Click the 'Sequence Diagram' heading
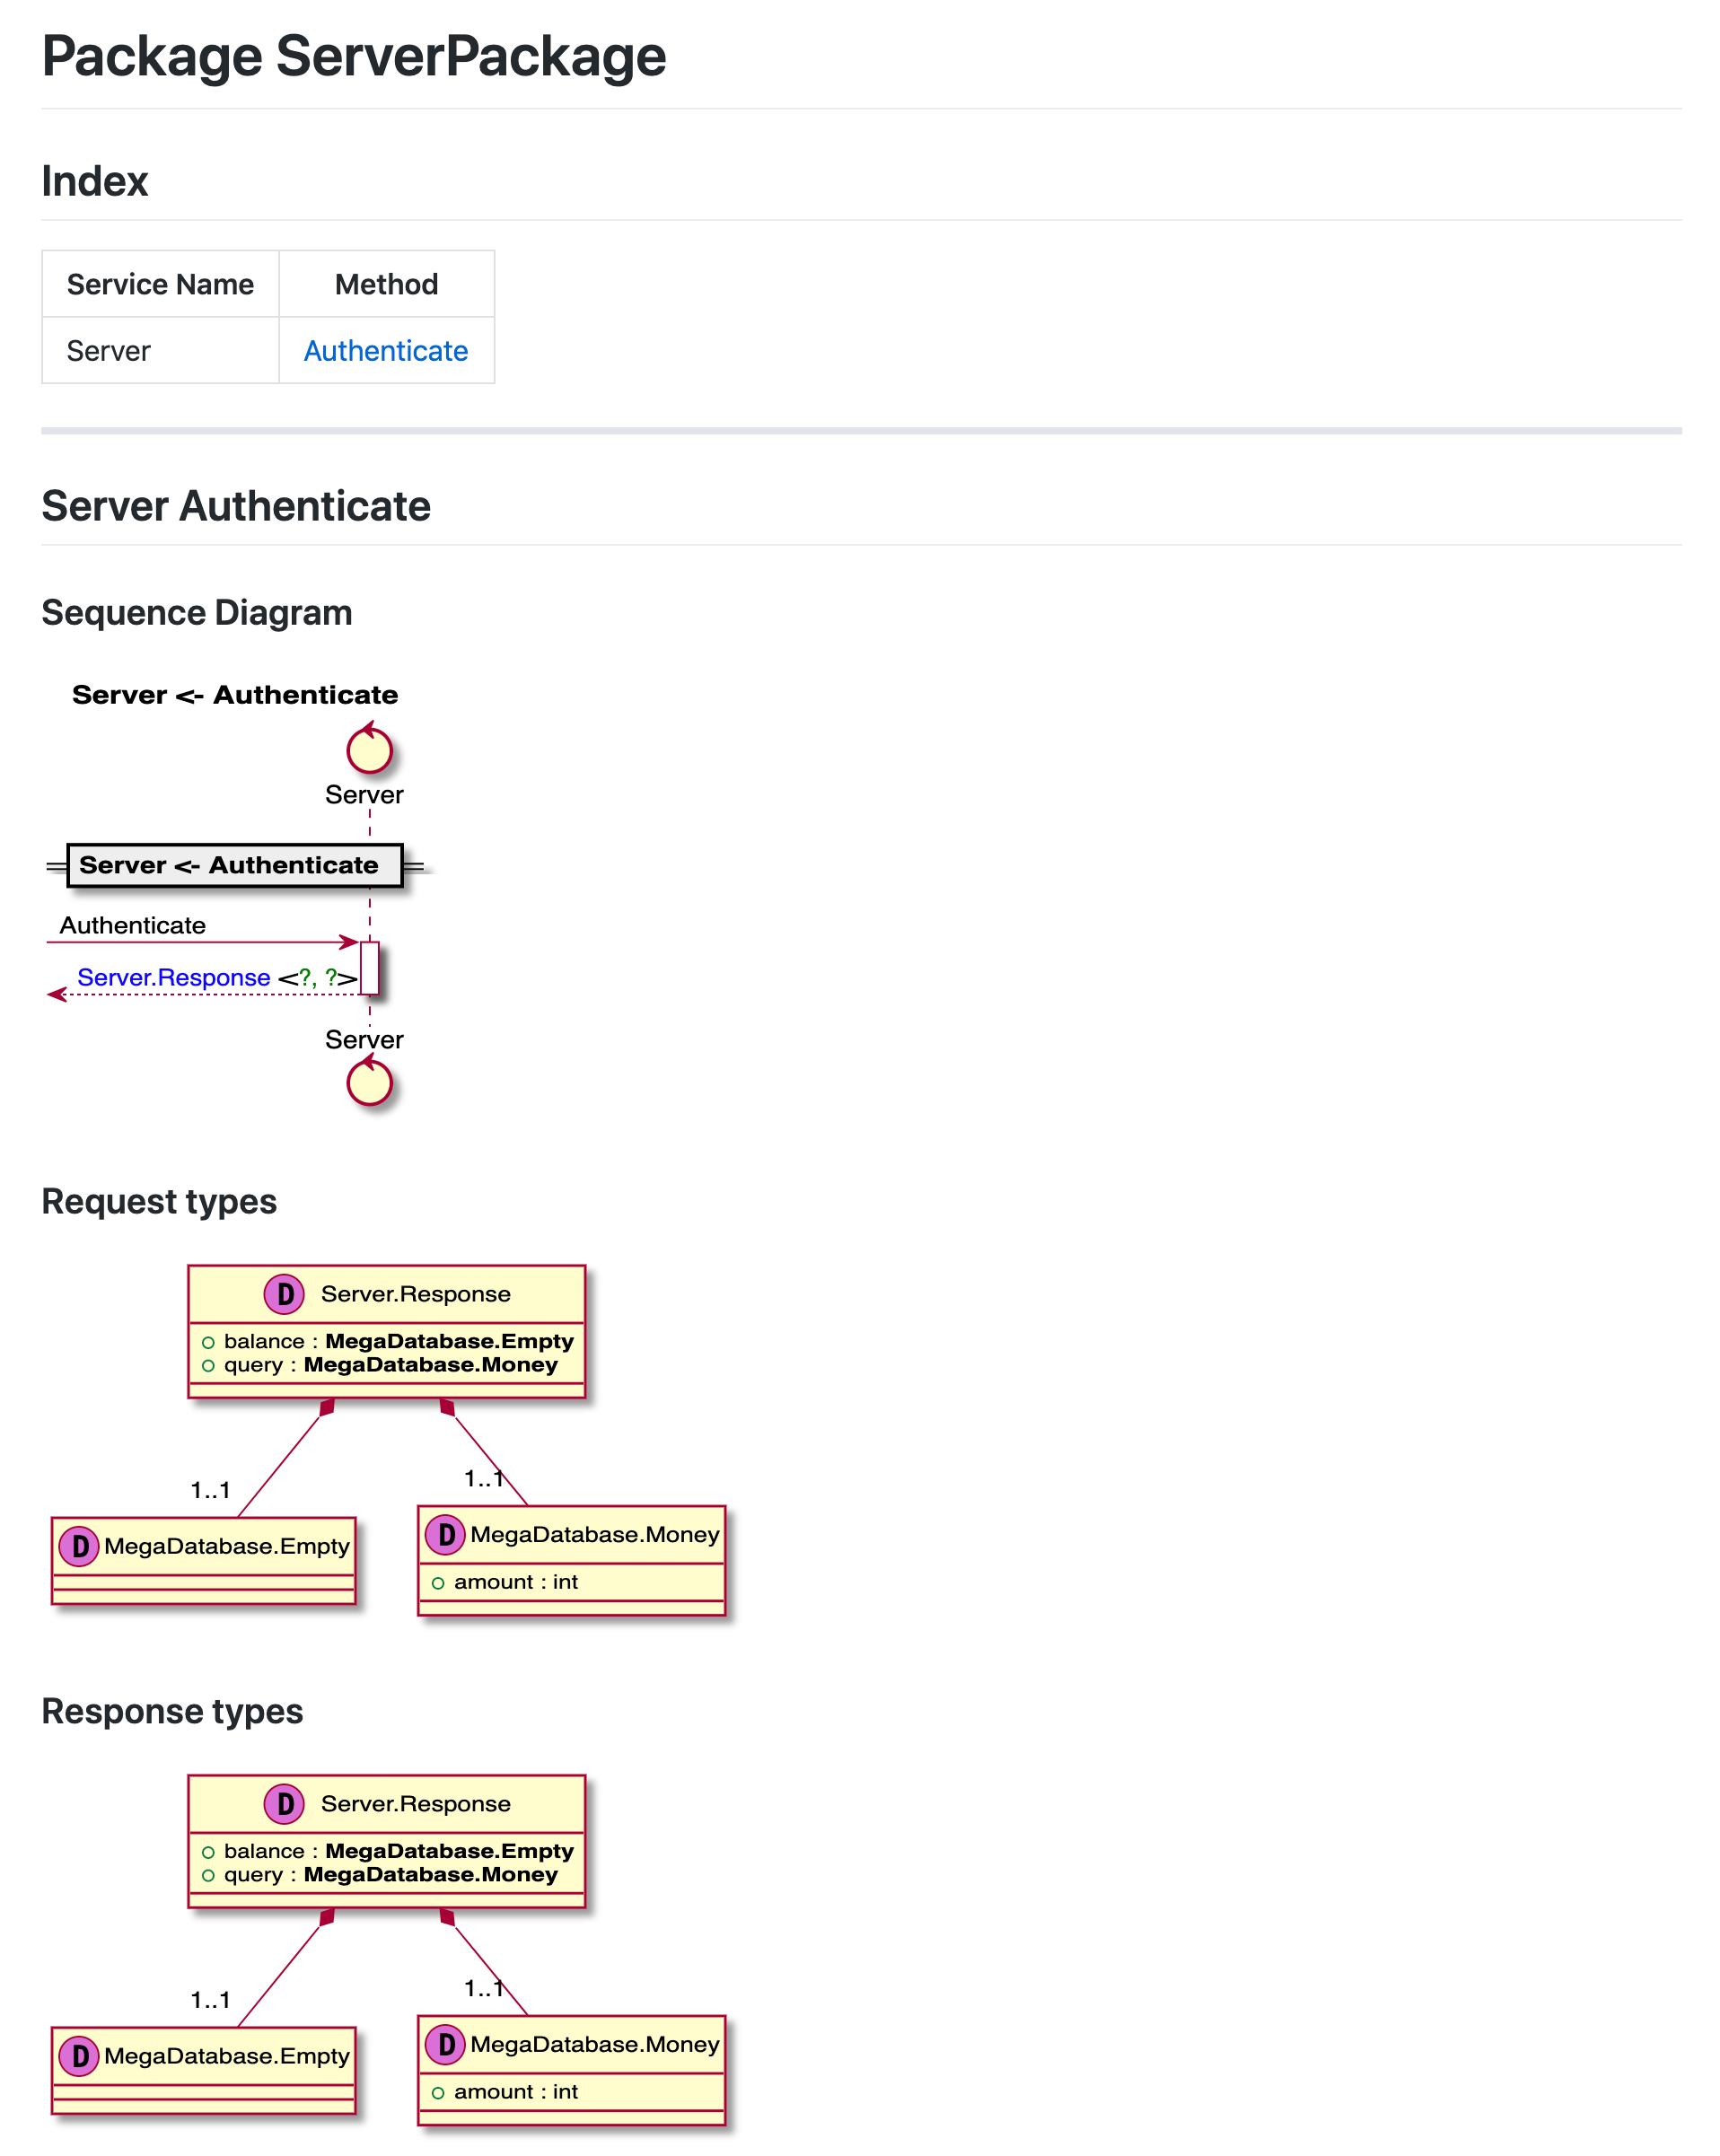Screen dimensions: 1720x2156 coord(197,612)
